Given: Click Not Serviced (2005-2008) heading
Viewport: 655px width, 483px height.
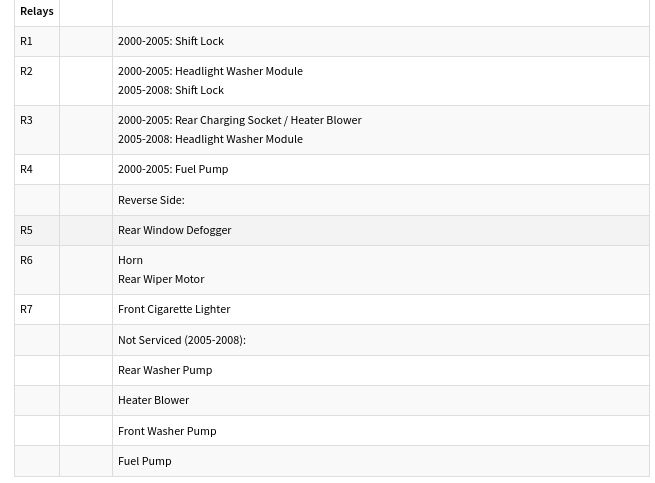Looking at the screenshot, I should 182,340.
